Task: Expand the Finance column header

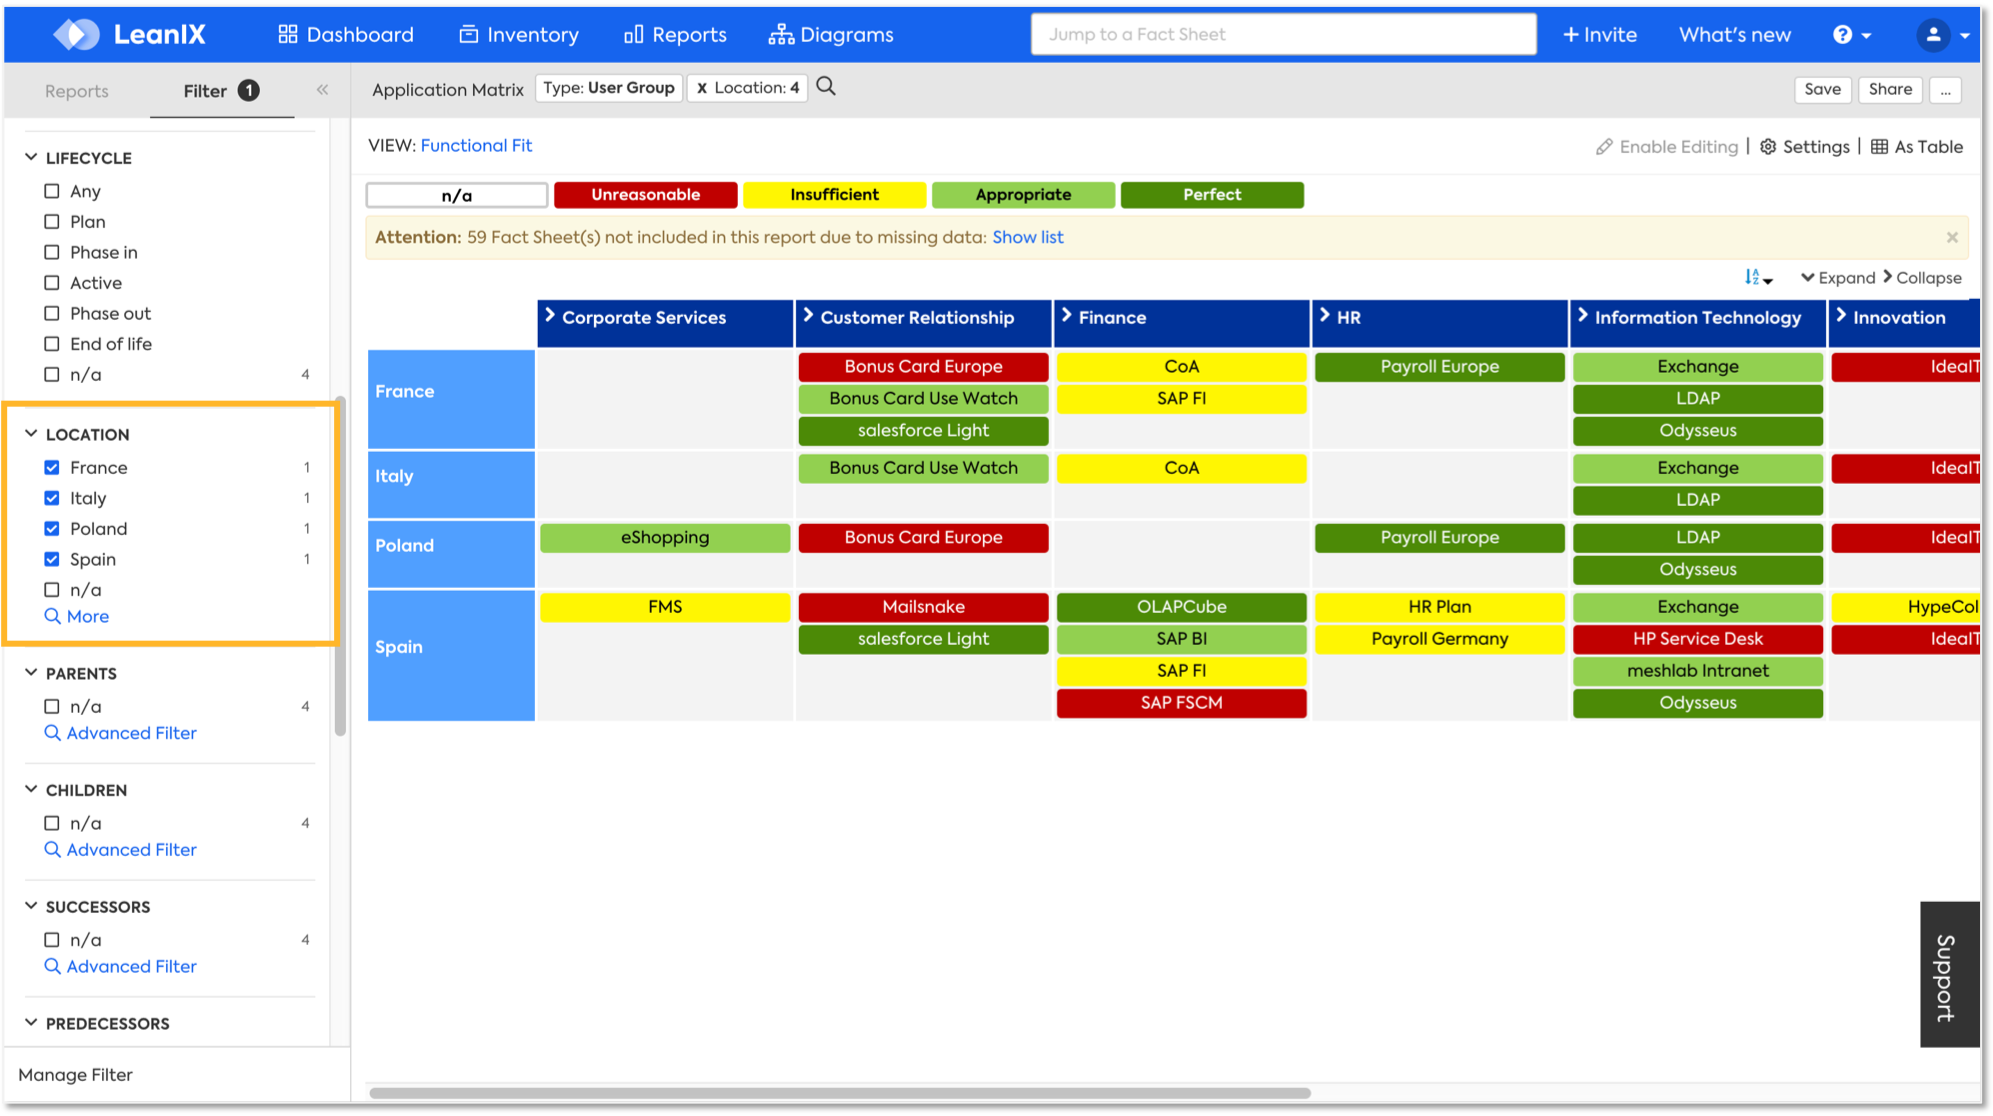Action: (x=1067, y=316)
